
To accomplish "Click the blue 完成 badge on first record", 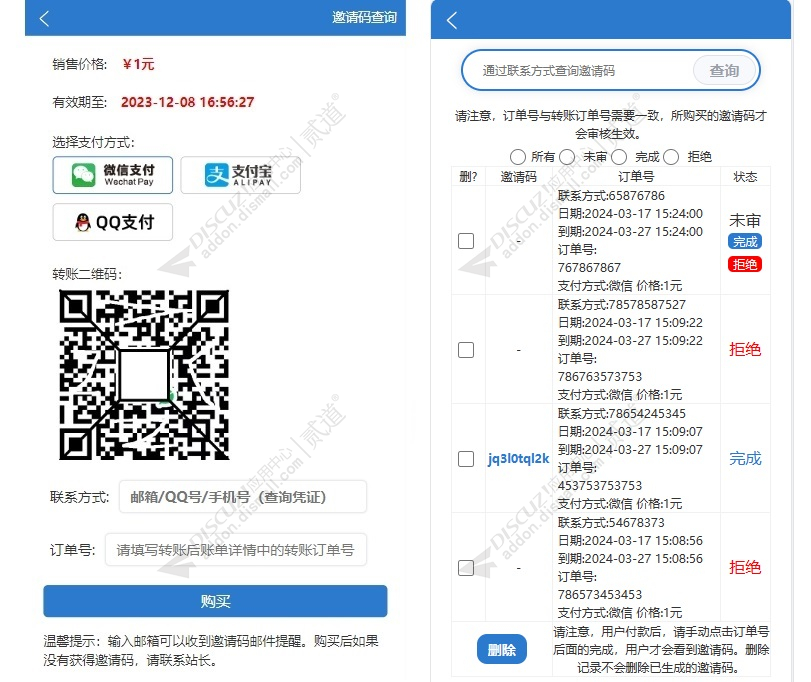I will pyautogui.click(x=744, y=241).
